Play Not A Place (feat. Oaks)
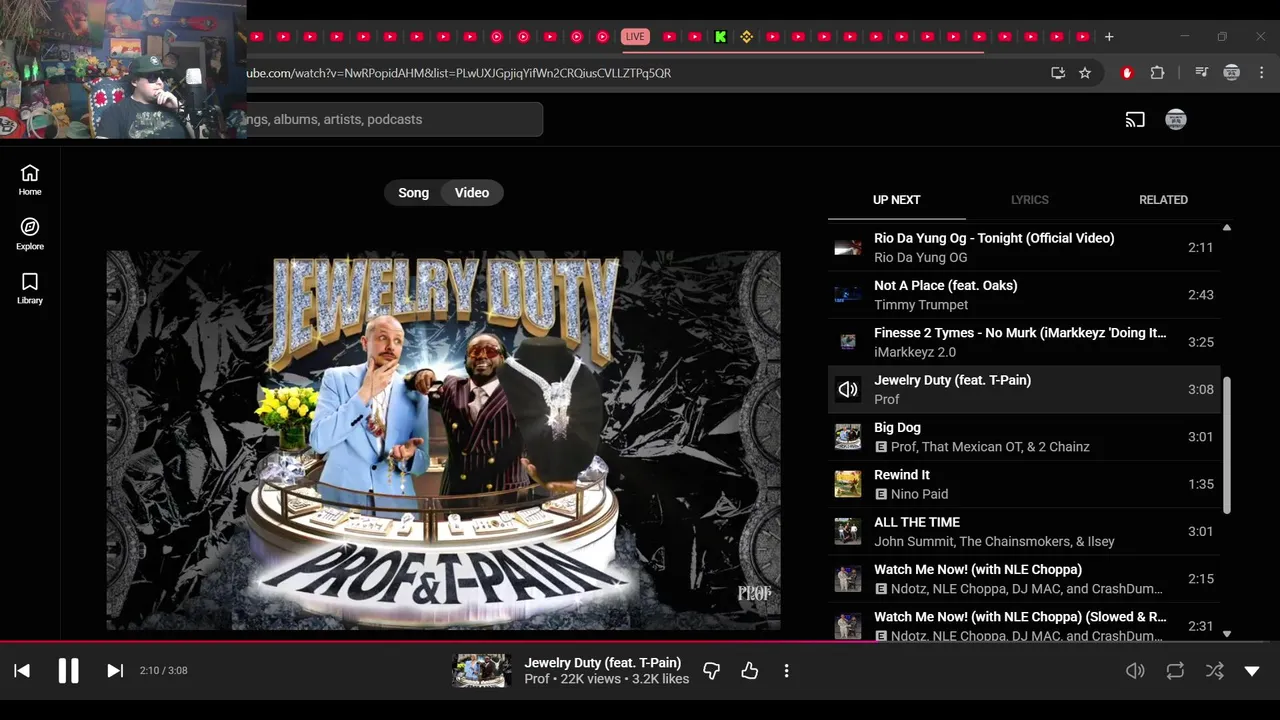 (x=1024, y=295)
